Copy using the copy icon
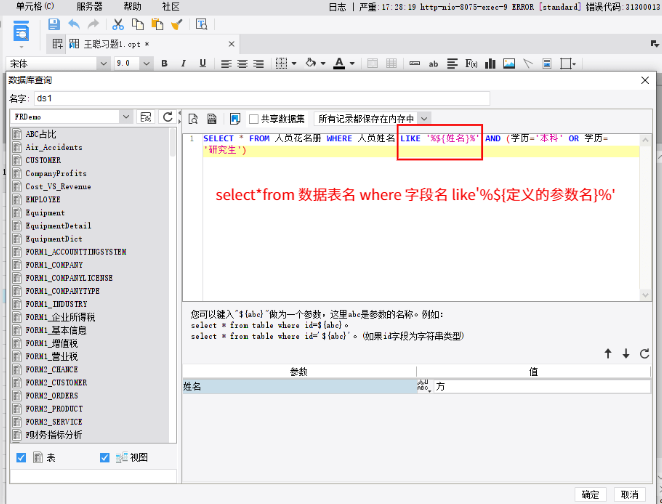The height and width of the screenshot is (504, 662). pyautogui.click(x=138, y=24)
